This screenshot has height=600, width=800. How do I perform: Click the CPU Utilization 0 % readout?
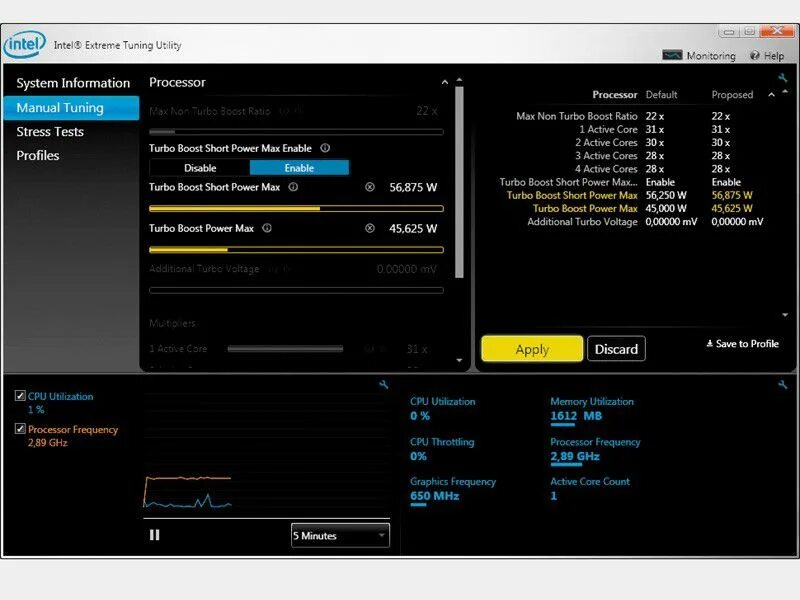click(x=443, y=409)
